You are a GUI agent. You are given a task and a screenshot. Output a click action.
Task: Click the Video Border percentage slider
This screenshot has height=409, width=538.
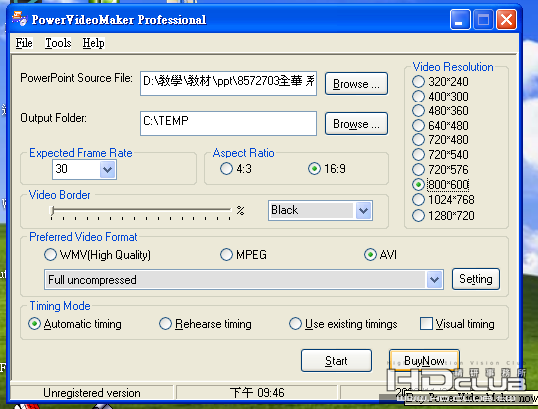(141, 210)
